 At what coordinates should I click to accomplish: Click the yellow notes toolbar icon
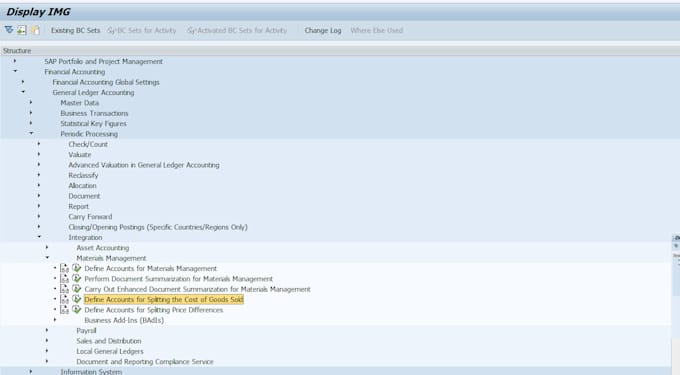pos(35,30)
